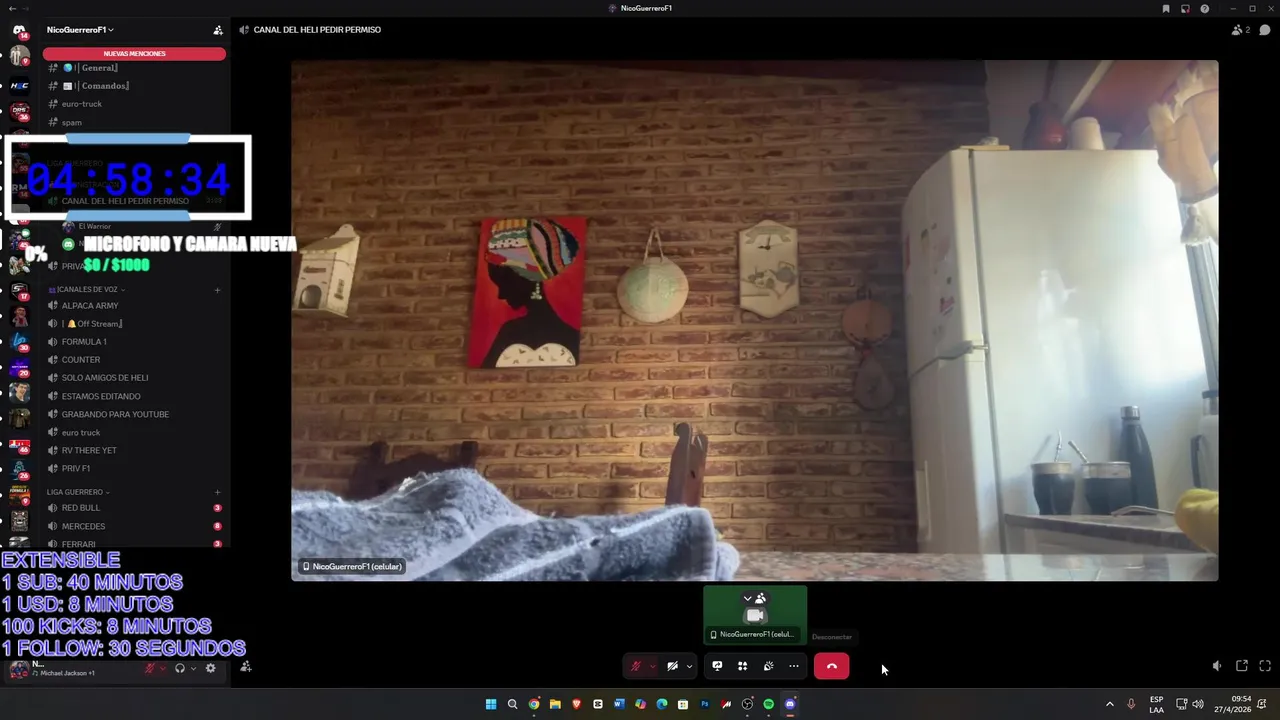This screenshot has height=720, width=1280.
Task: Open MERCEDES channel
Action: (x=134, y=526)
